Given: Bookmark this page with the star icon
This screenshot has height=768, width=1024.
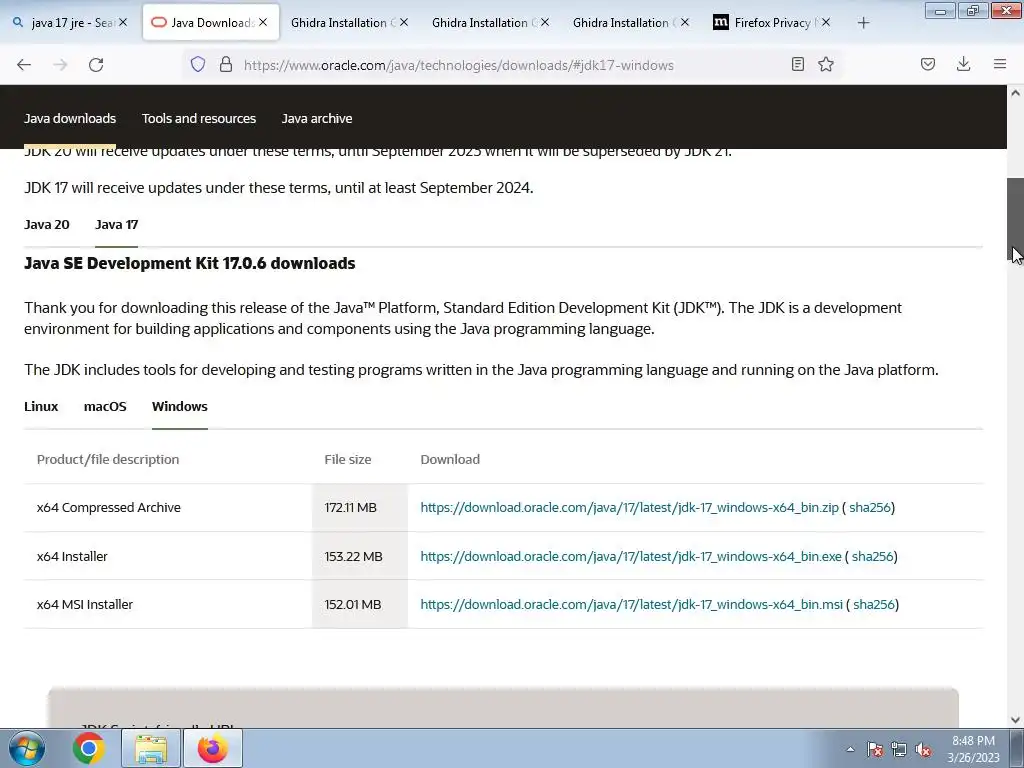Looking at the screenshot, I should click(x=826, y=64).
